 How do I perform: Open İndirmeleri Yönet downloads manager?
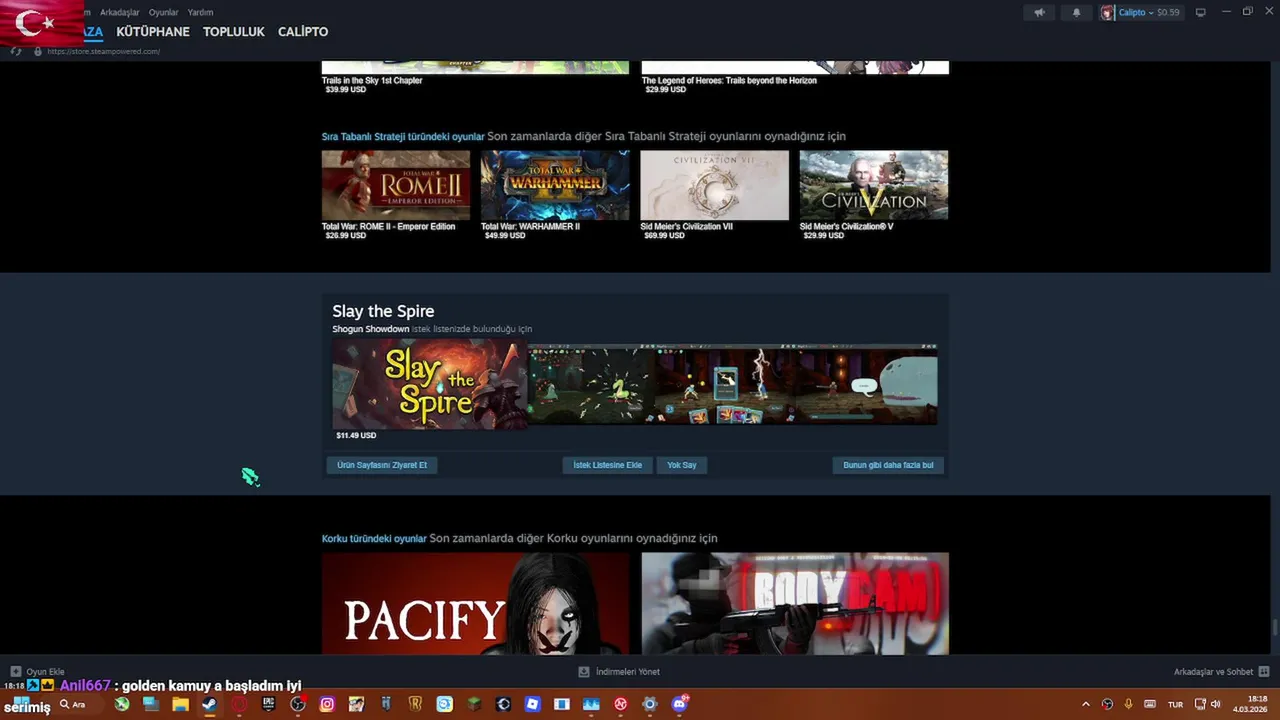[620, 672]
